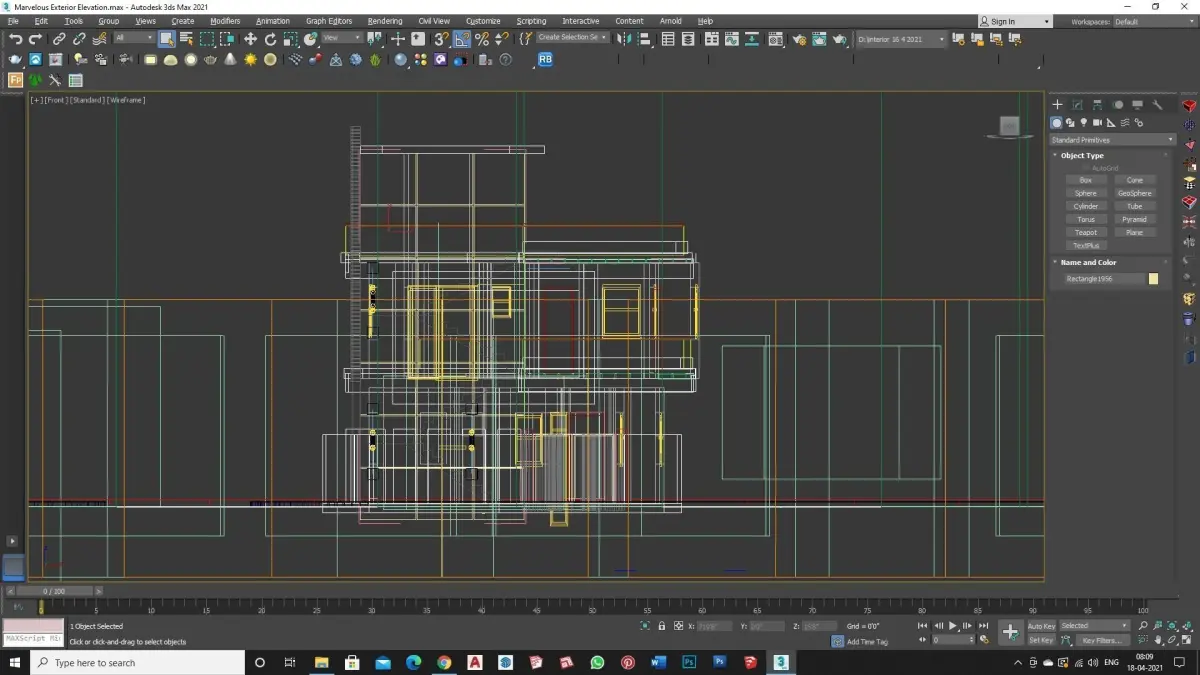Open Select by Name list icon
The image size is (1200, 675).
186,39
